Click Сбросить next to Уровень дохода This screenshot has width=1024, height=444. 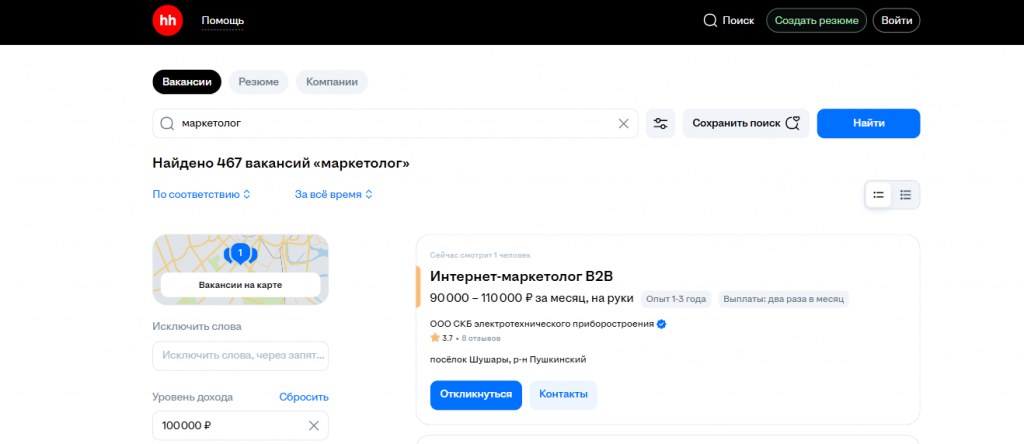(x=304, y=397)
